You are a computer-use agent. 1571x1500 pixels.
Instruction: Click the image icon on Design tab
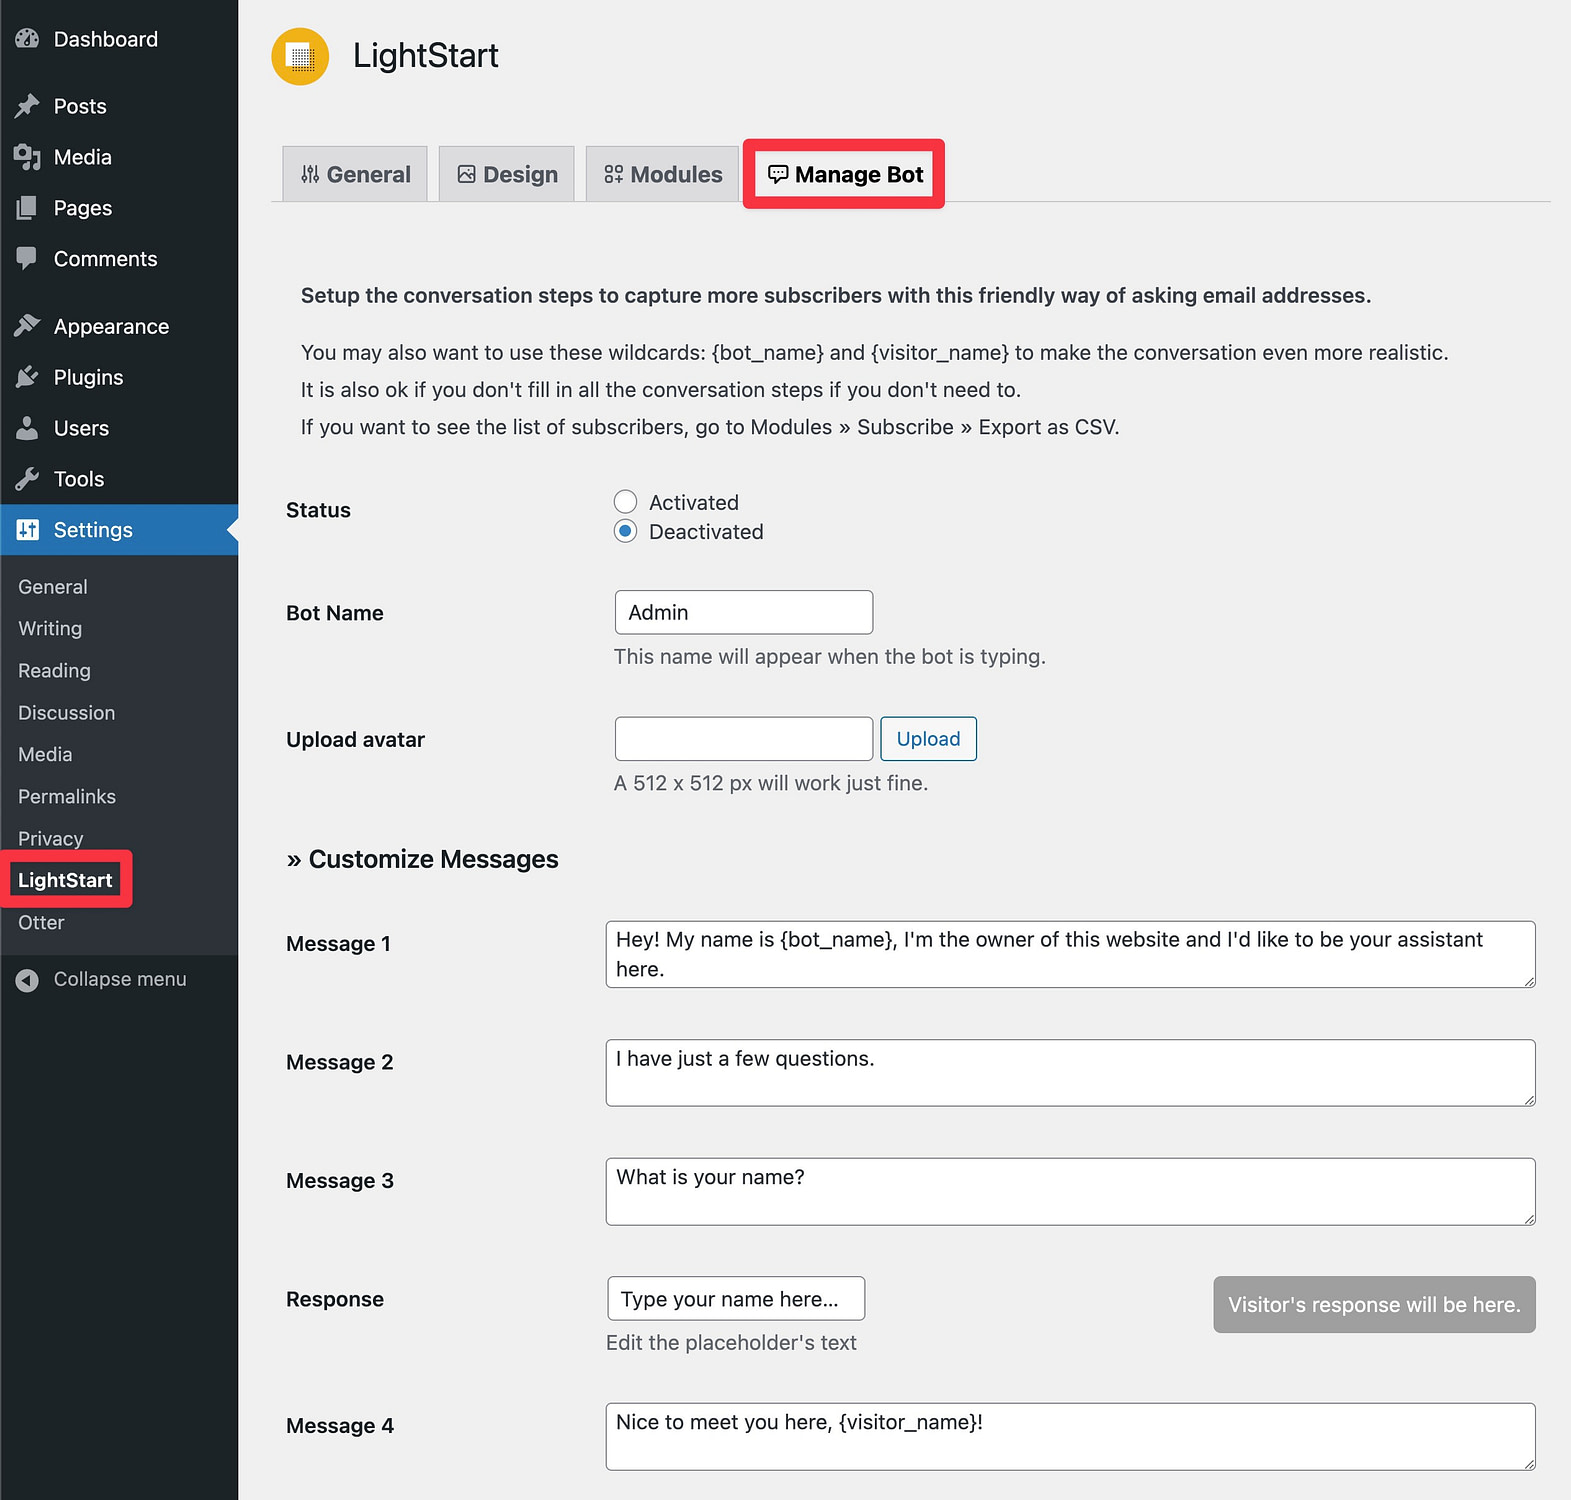click(x=466, y=174)
